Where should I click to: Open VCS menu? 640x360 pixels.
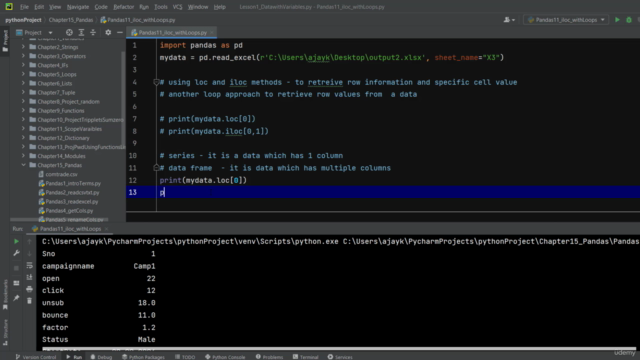(x=177, y=7)
